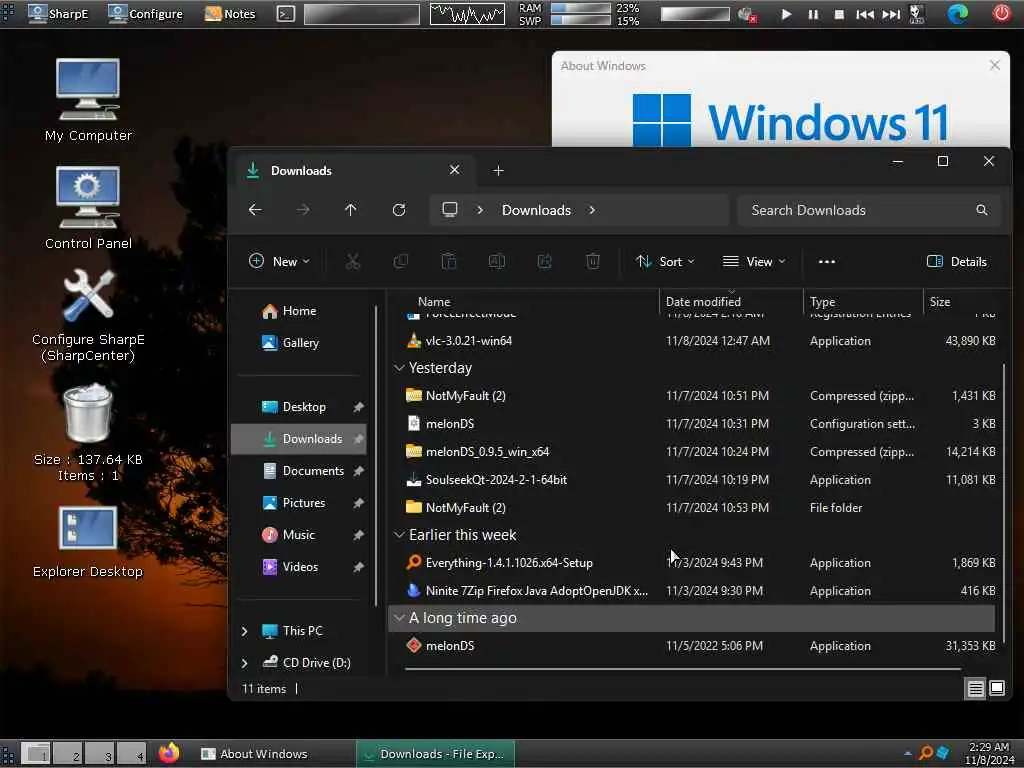Open the Configure menu in top bar
The height and width of the screenshot is (768, 1024).
click(146, 13)
